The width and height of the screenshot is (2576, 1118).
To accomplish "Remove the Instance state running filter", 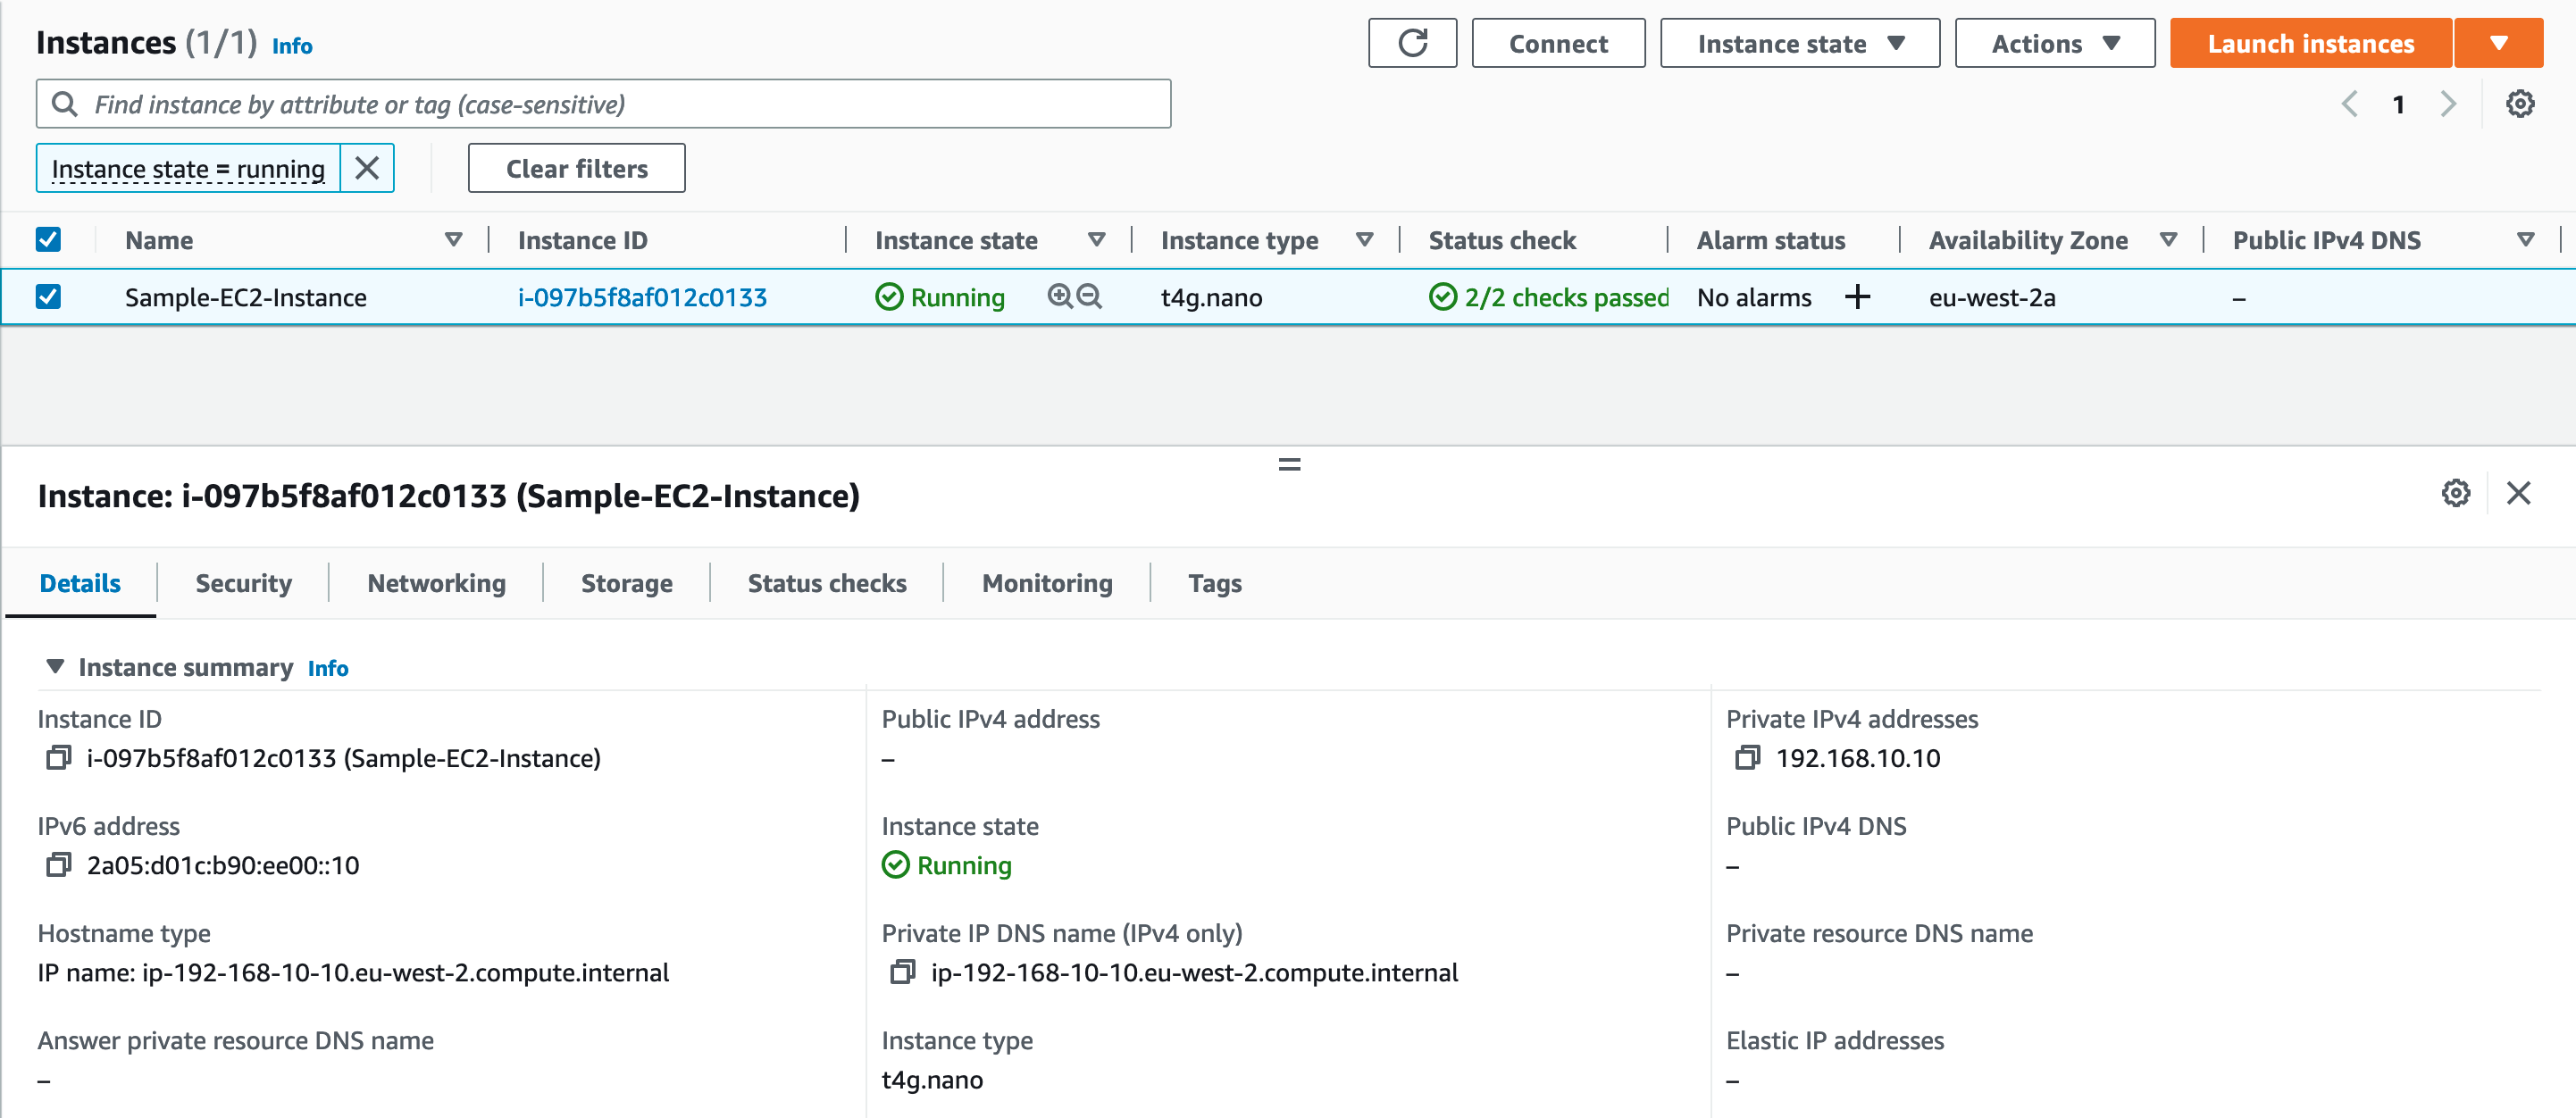I will (x=367, y=168).
